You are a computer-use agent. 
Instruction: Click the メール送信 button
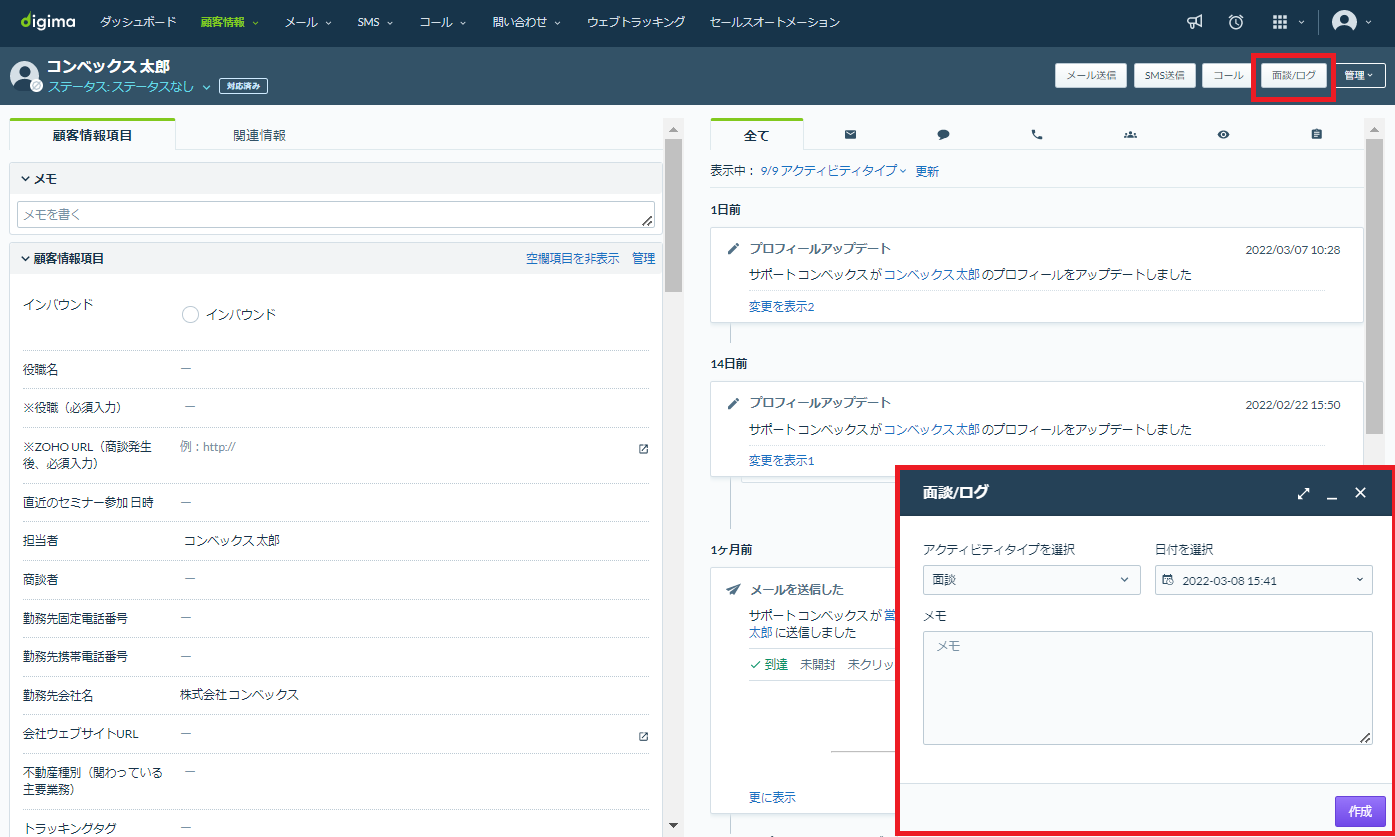1091,75
